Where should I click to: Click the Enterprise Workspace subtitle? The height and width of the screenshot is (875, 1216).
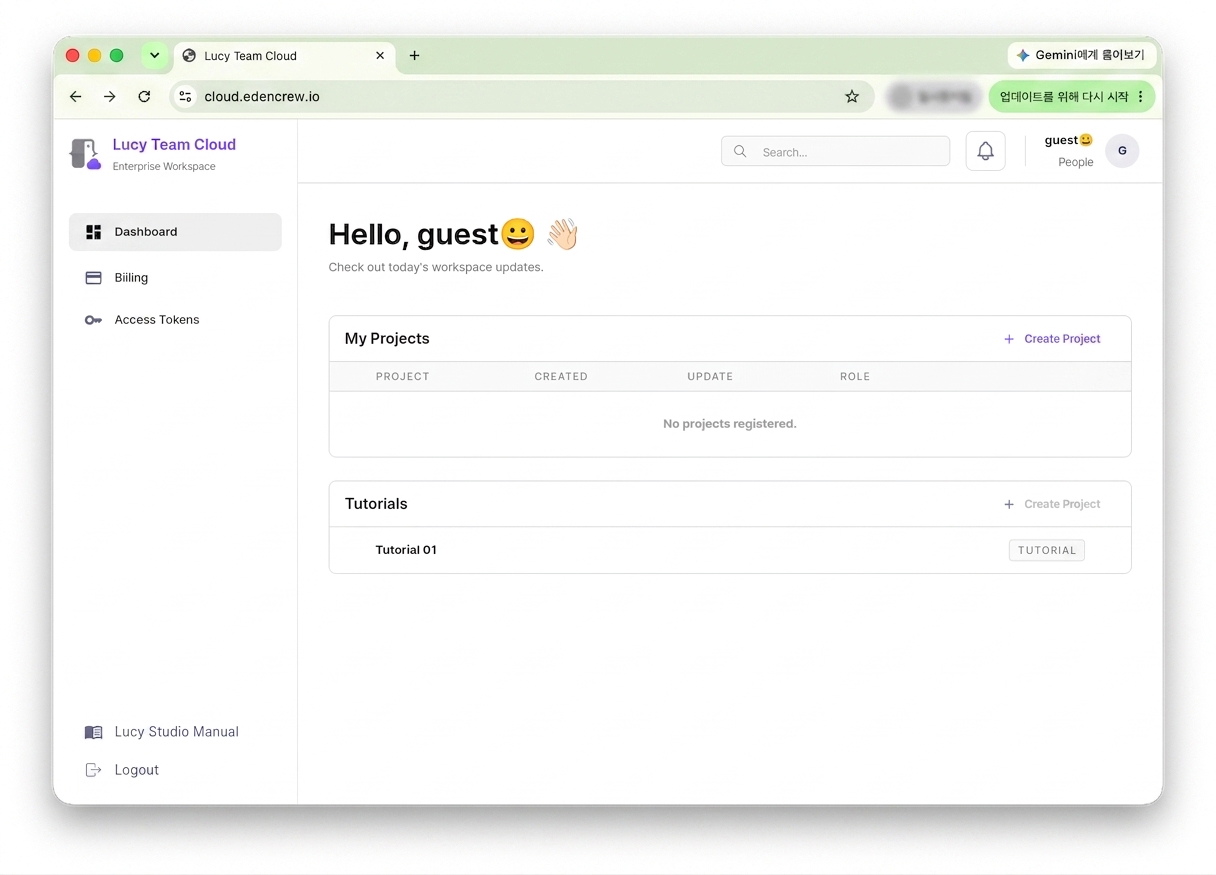coord(164,167)
